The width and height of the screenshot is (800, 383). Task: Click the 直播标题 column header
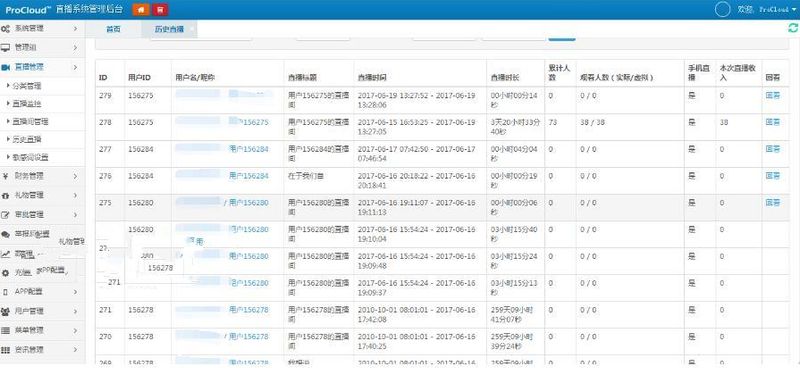click(302, 78)
